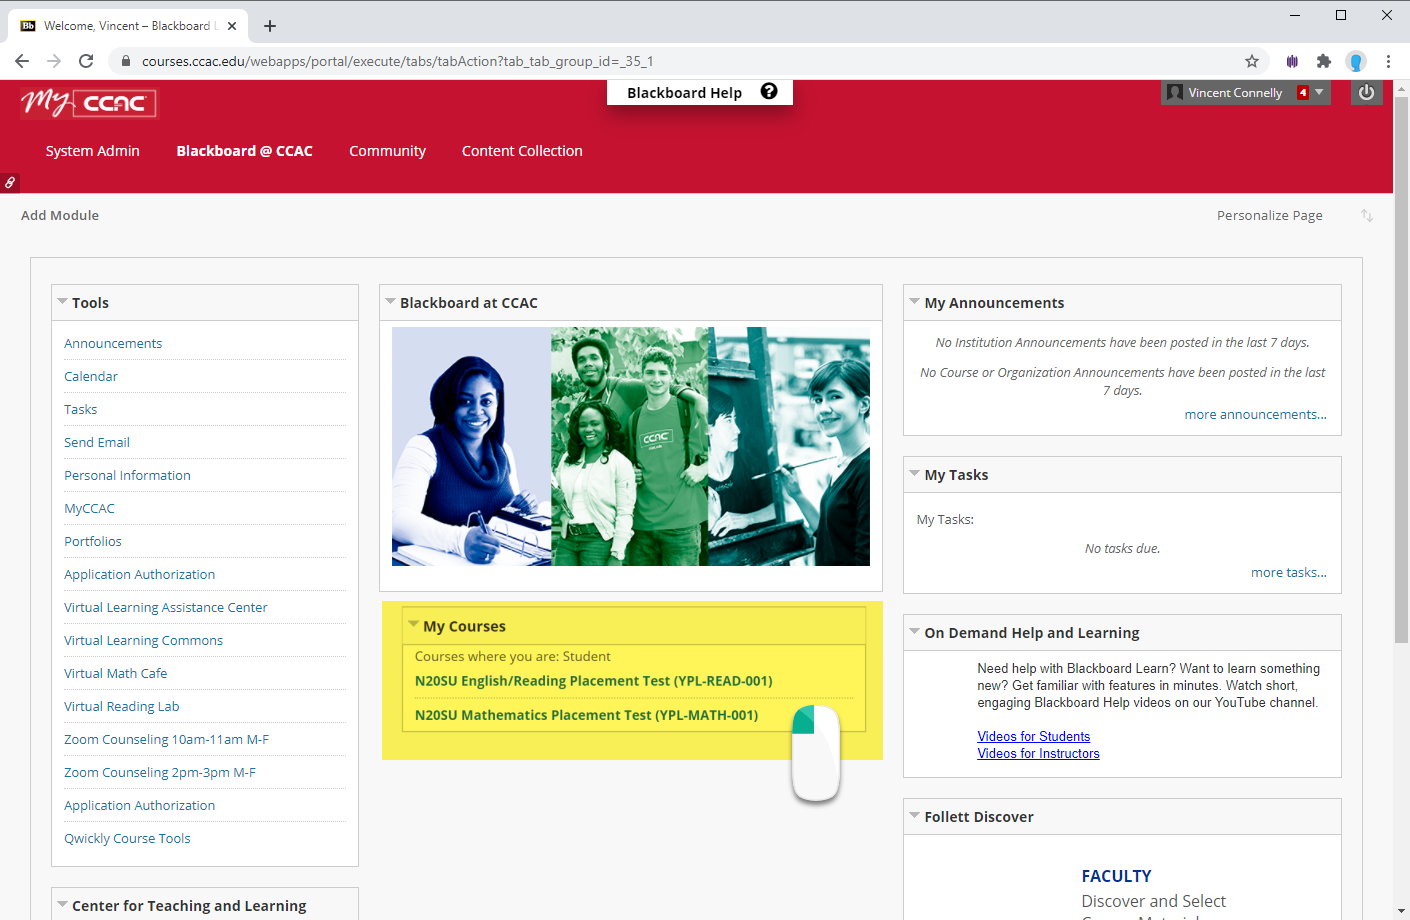Collapse On Demand Help and Learning module

(x=914, y=632)
